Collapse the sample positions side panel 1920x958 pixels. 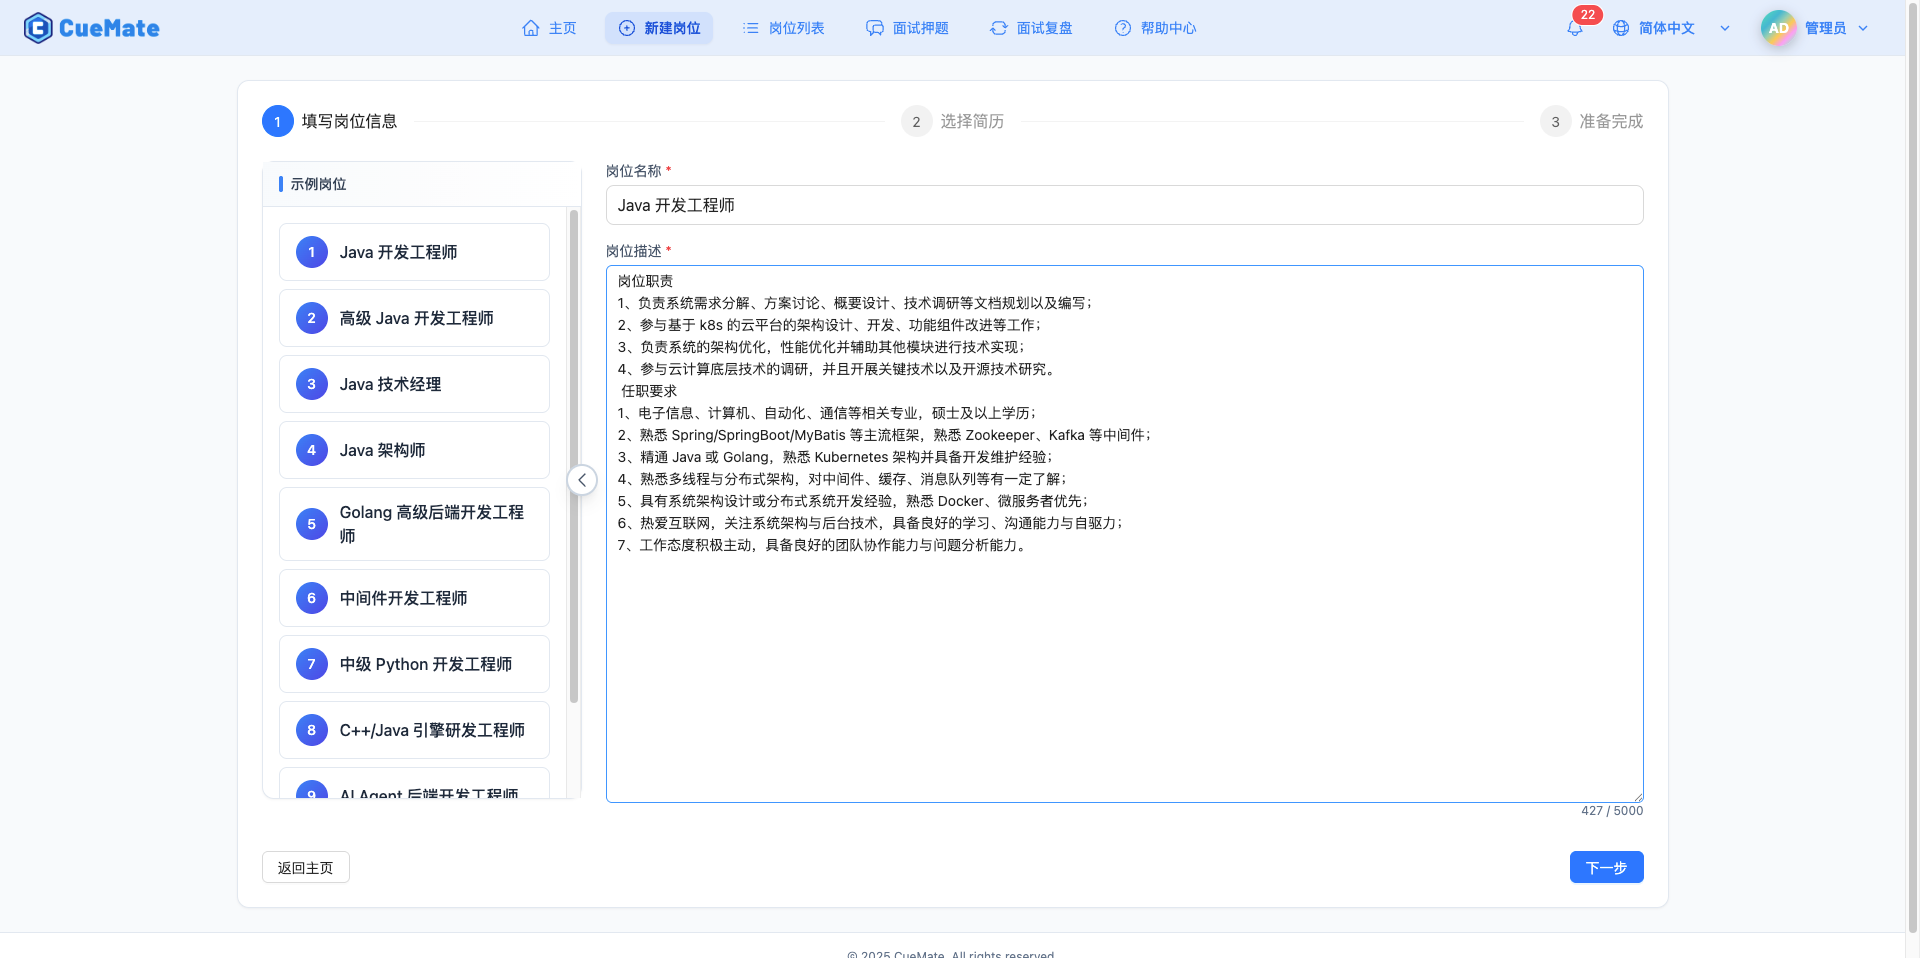click(582, 480)
